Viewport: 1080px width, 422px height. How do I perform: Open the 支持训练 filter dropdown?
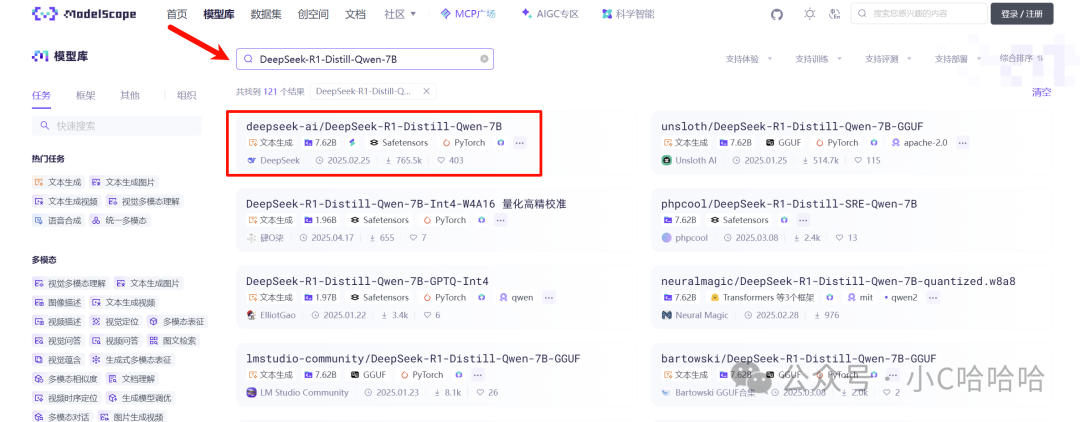pyautogui.click(x=818, y=59)
